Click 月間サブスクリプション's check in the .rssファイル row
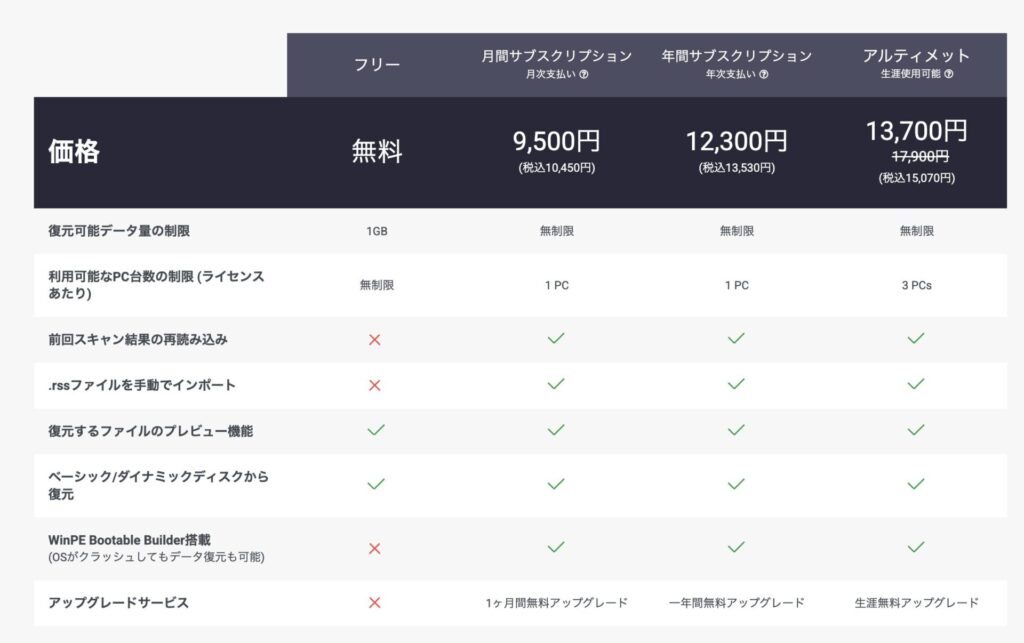This screenshot has width=1024, height=643. 556,384
